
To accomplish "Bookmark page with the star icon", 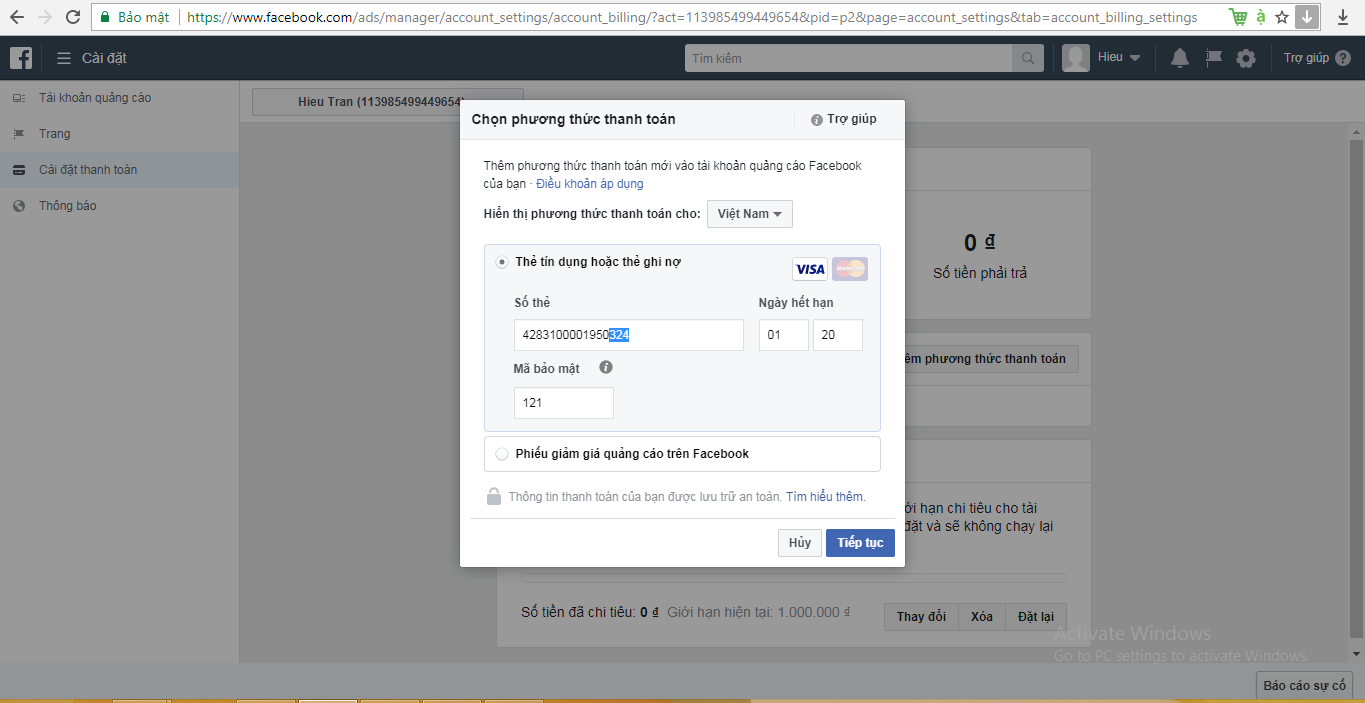I will click(x=1282, y=17).
